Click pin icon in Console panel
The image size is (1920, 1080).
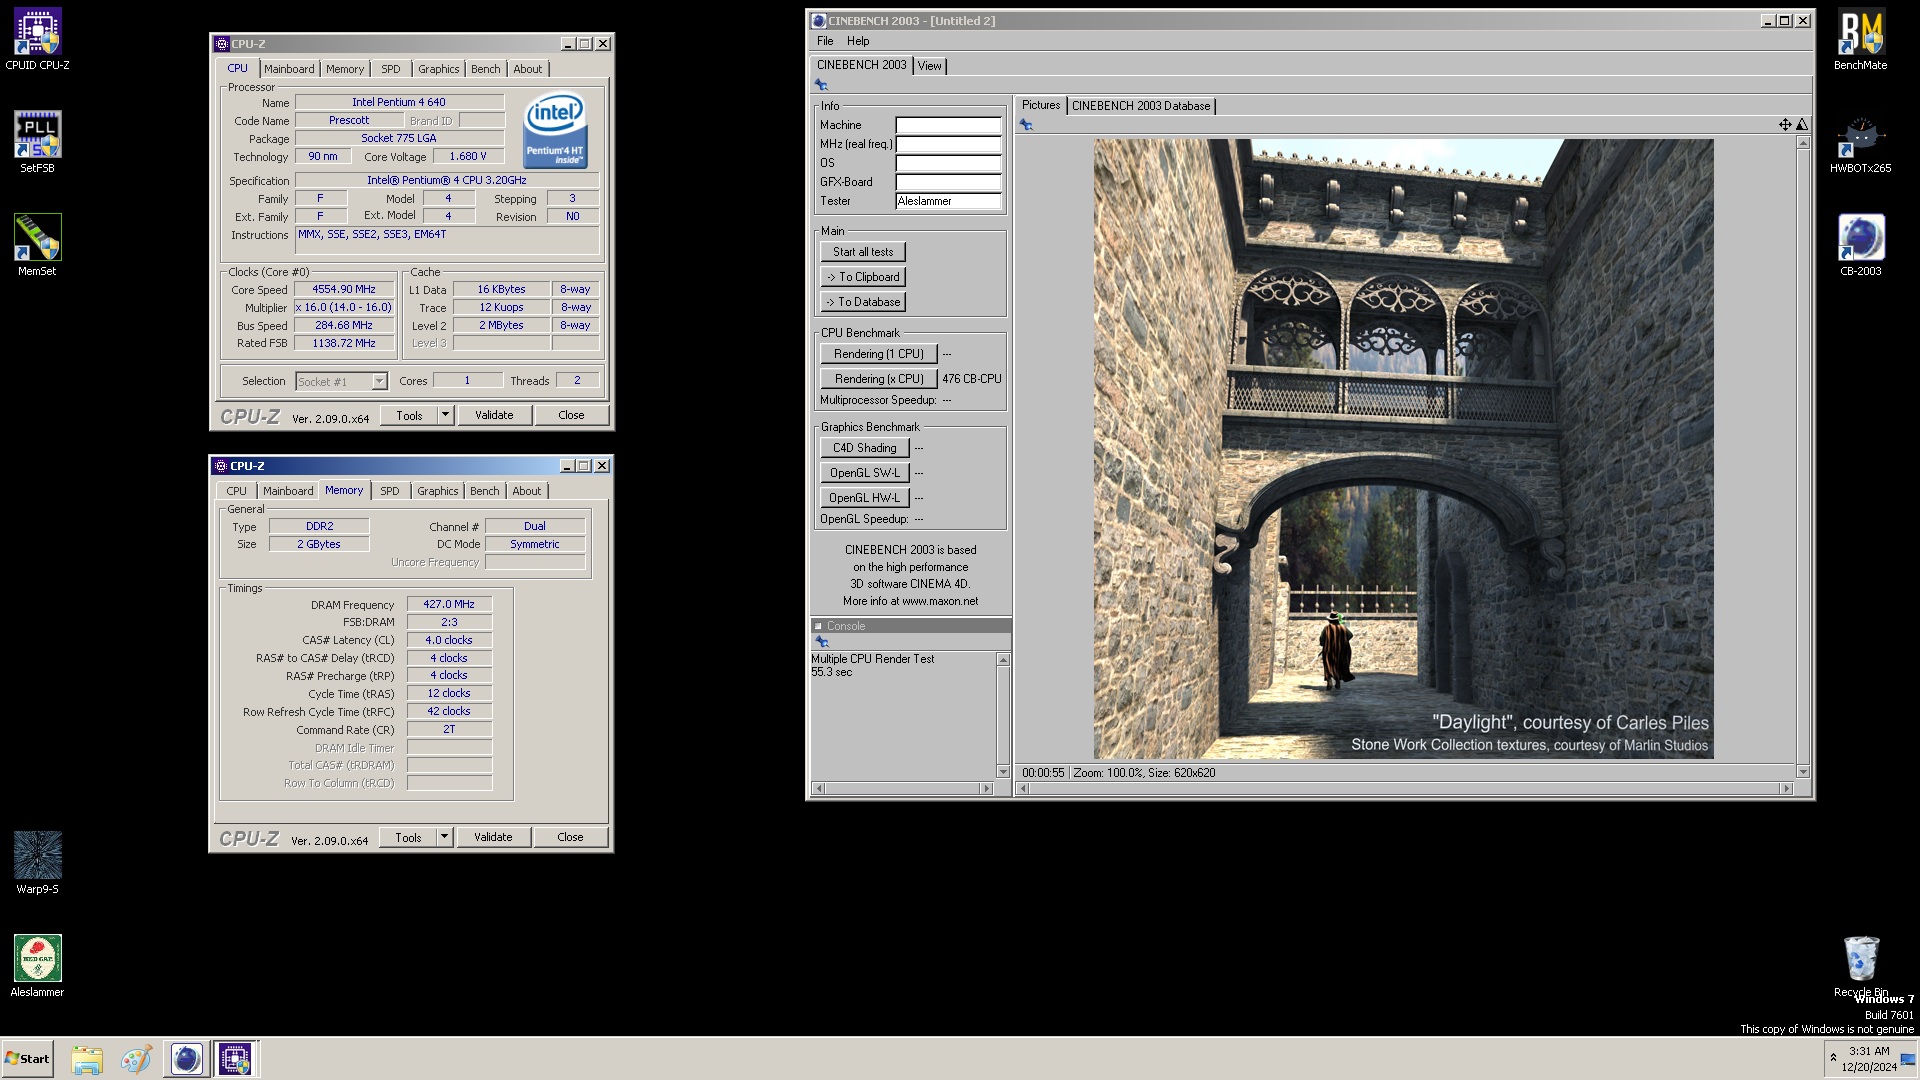(822, 642)
